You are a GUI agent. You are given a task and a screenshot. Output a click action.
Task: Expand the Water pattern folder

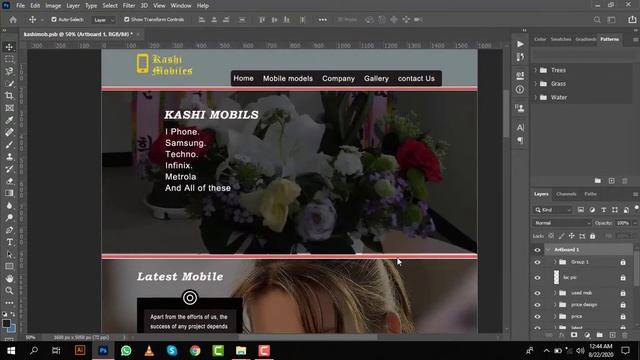point(536,97)
